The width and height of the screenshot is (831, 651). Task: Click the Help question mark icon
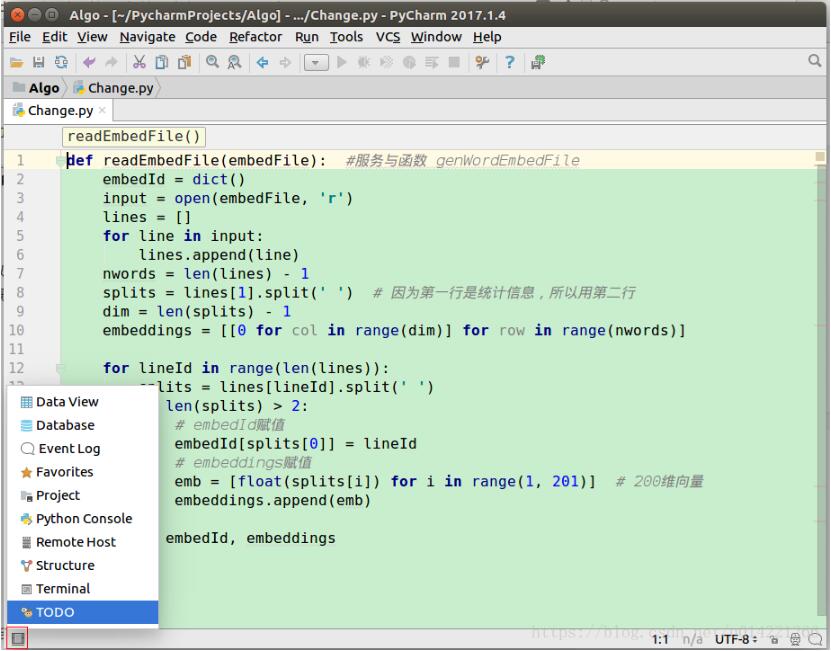click(508, 62)
